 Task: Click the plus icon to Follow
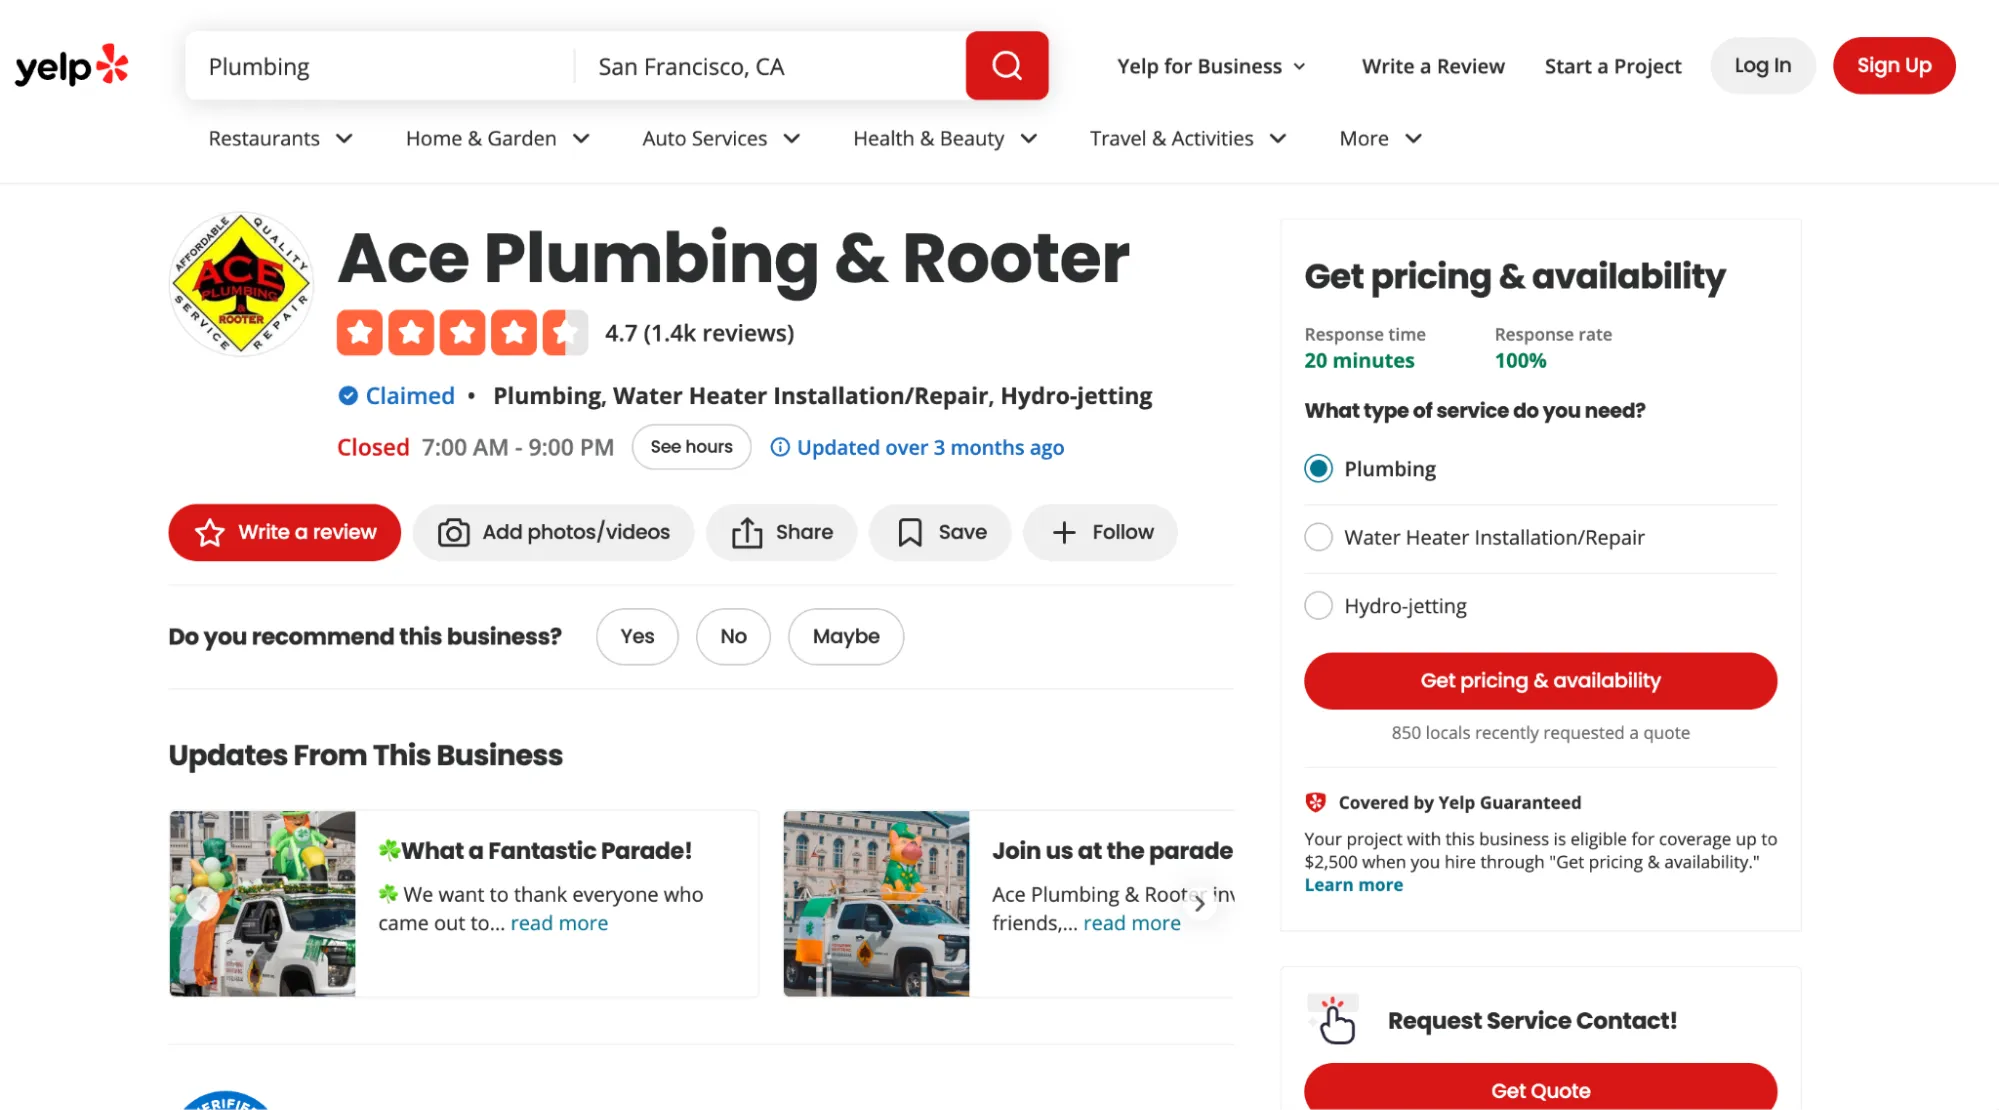click(1064, 533)
